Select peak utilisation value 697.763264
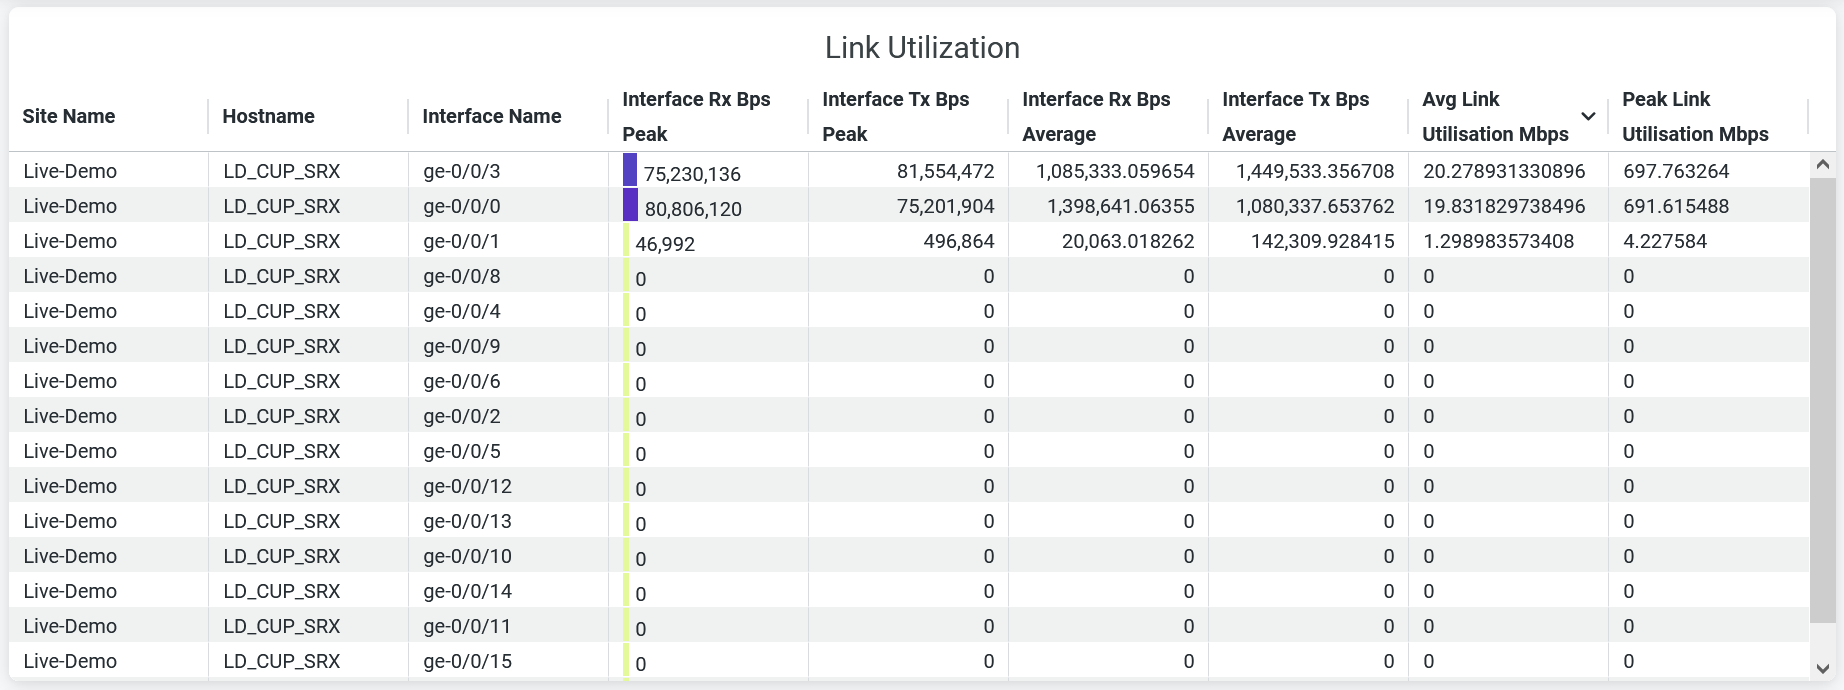 click(x=1676, y=171)
